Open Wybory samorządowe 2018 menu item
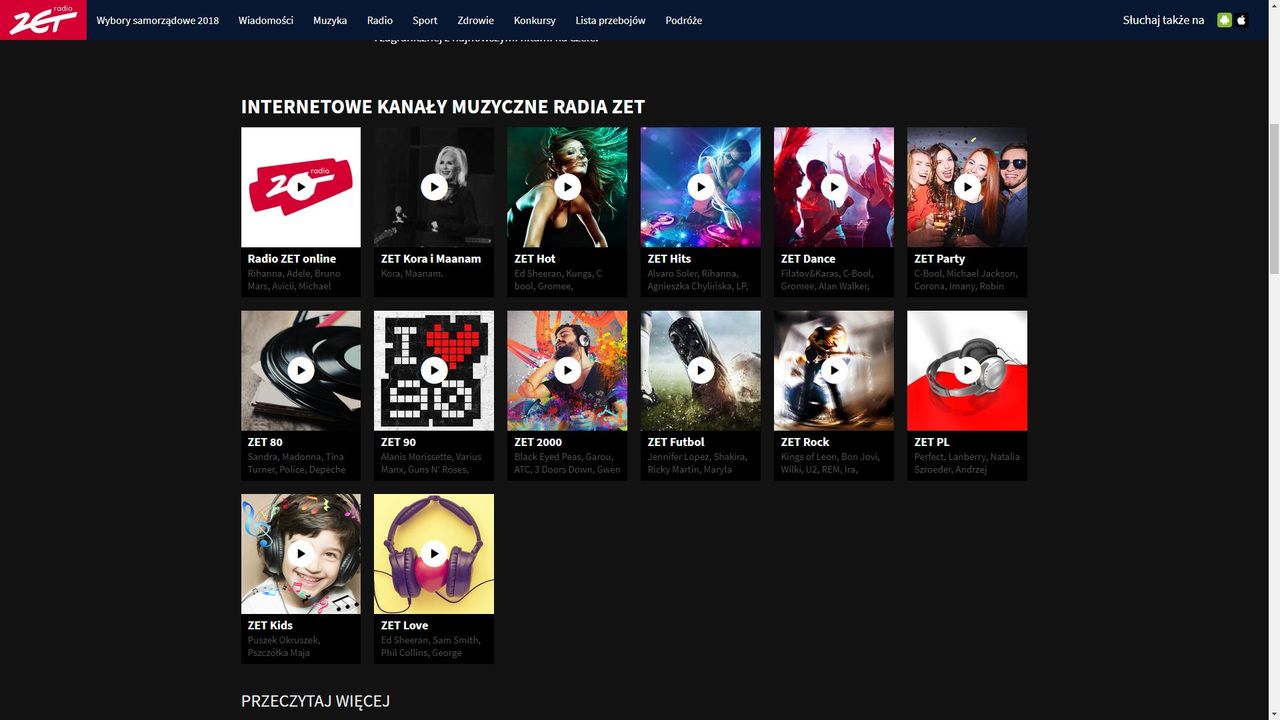1280x720 pixels. click(158, 20)
